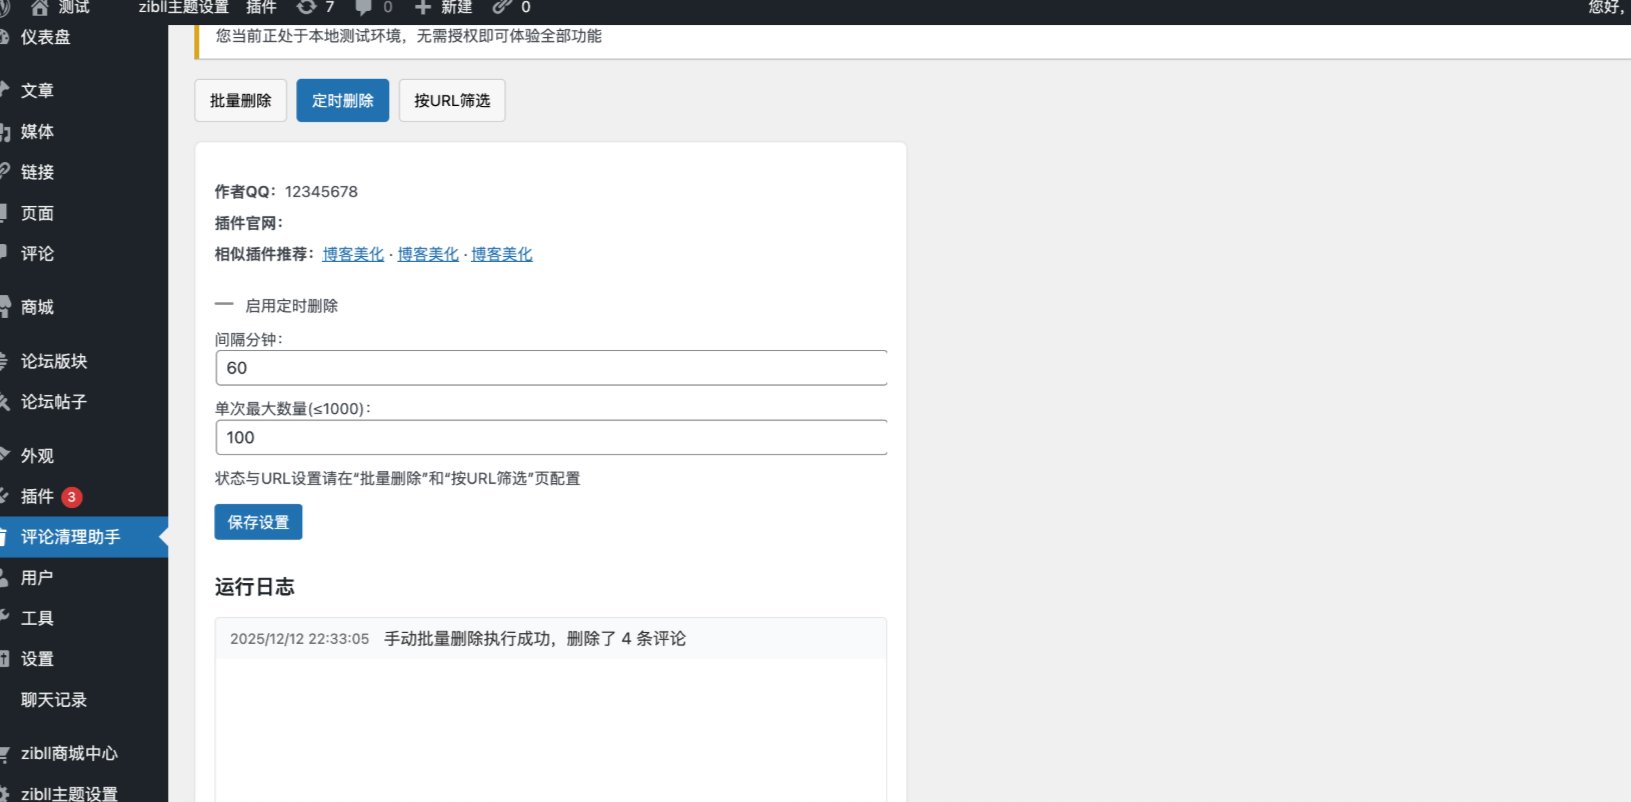This screenshot has width=1631, height=802.
Task: Open the updates icon showing 7
Action: pyautogui.click(x=306, y=7)
